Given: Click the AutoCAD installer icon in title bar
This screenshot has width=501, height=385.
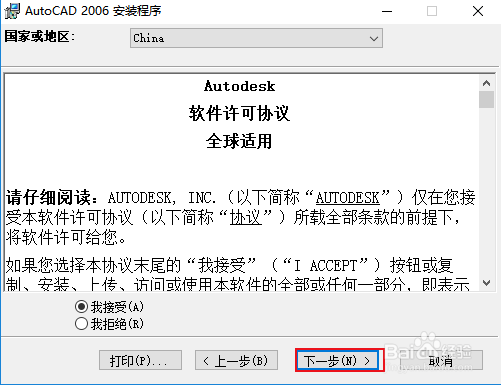Looking at the screenshot, I should click(12, 11).
